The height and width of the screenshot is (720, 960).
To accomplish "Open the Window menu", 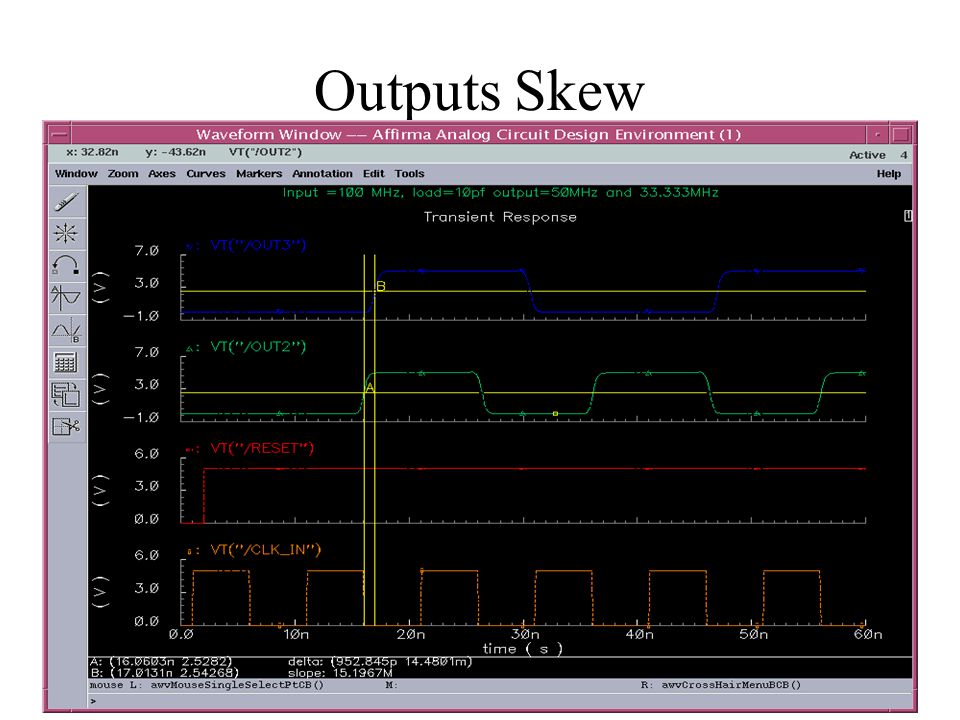I will 76,174.
